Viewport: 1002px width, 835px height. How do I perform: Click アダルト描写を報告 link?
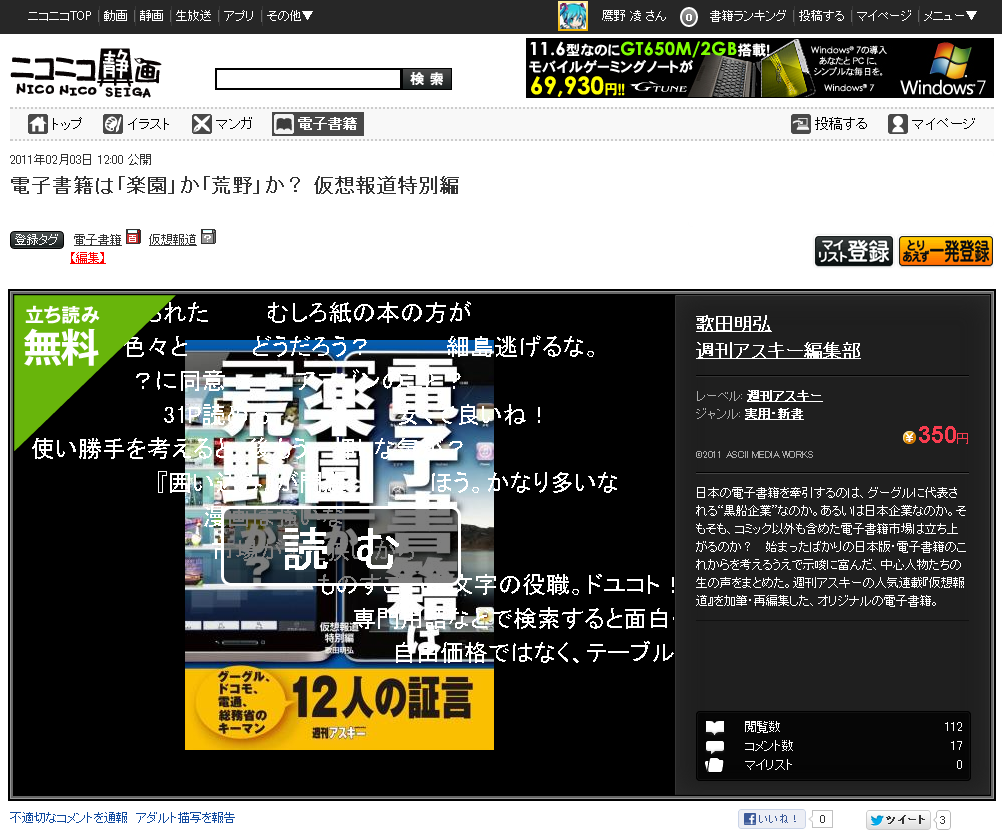pyautogui.click(x=185, y=818)
